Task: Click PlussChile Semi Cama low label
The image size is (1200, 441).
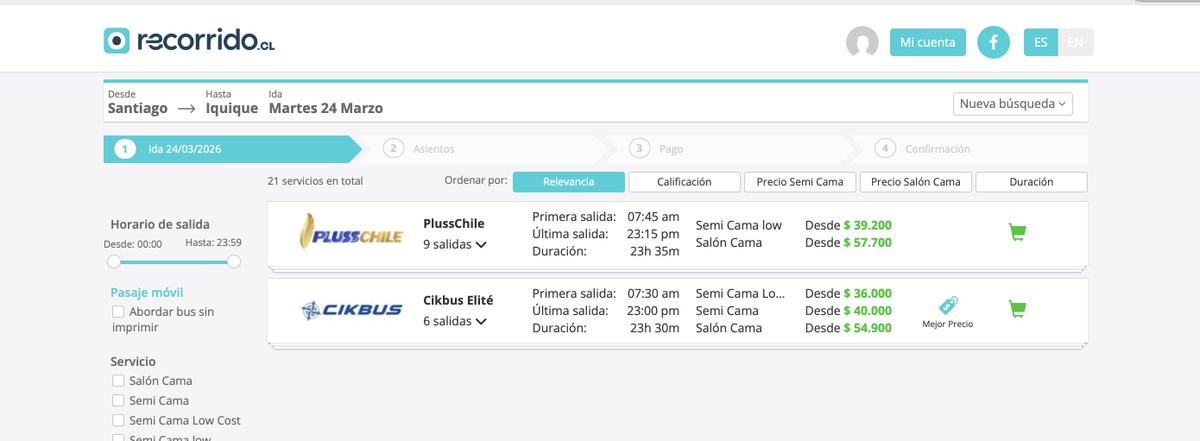Action: (x=739, y=225)
